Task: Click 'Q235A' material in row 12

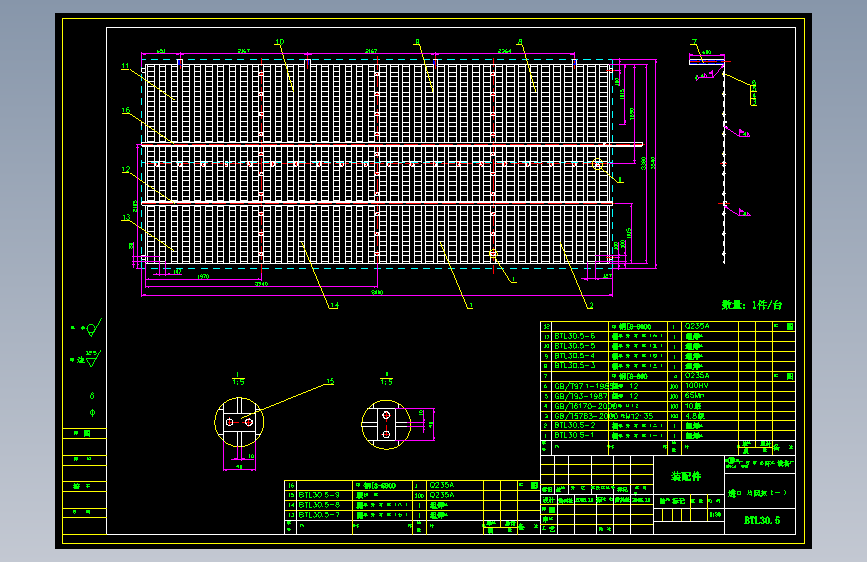Action: pos(697,326)
